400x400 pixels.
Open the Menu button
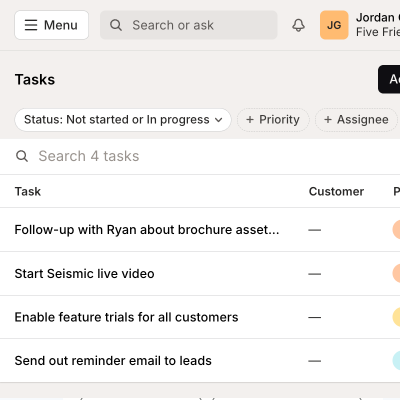tap(51, 25)
